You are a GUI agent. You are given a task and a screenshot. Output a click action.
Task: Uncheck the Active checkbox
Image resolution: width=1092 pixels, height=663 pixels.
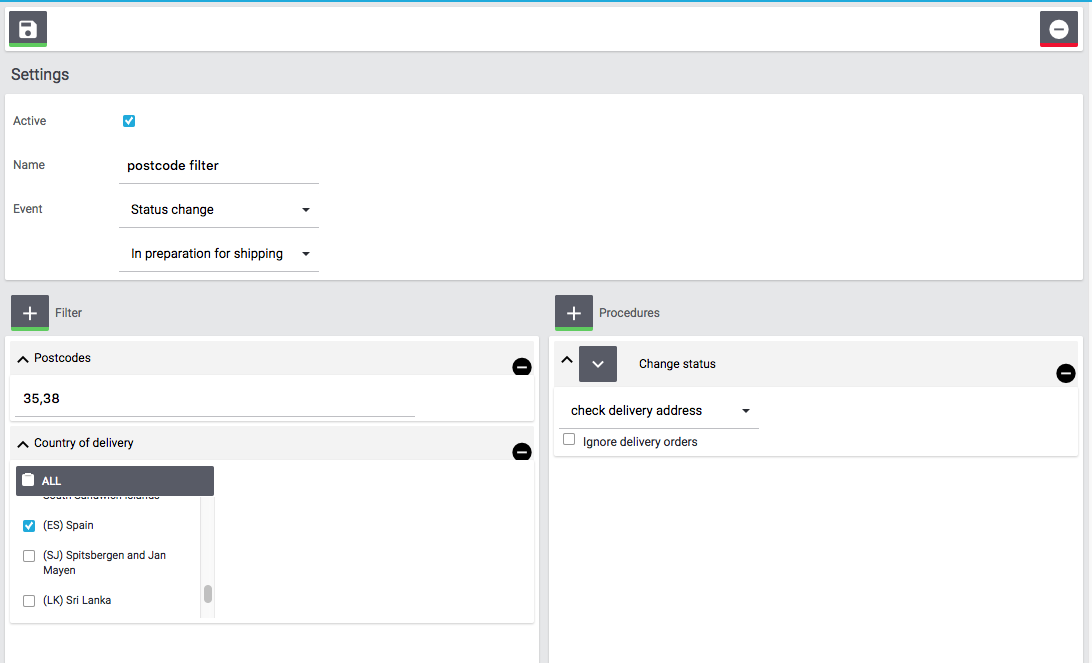129,121
